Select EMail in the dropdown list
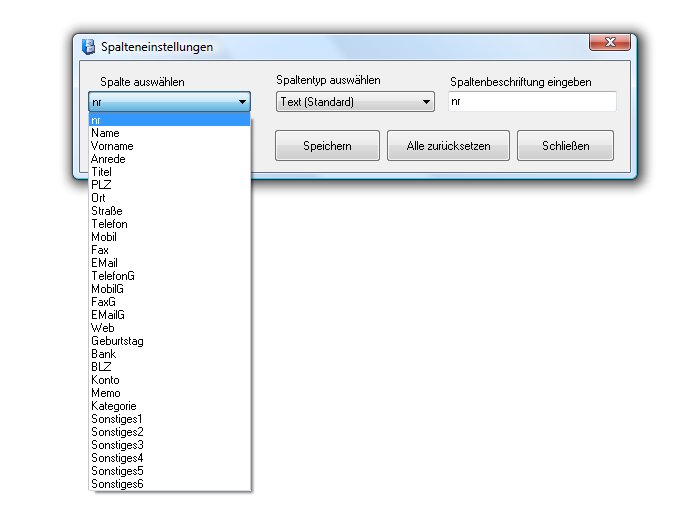Screen dimensions: 694x527 (x=105, y=263)
